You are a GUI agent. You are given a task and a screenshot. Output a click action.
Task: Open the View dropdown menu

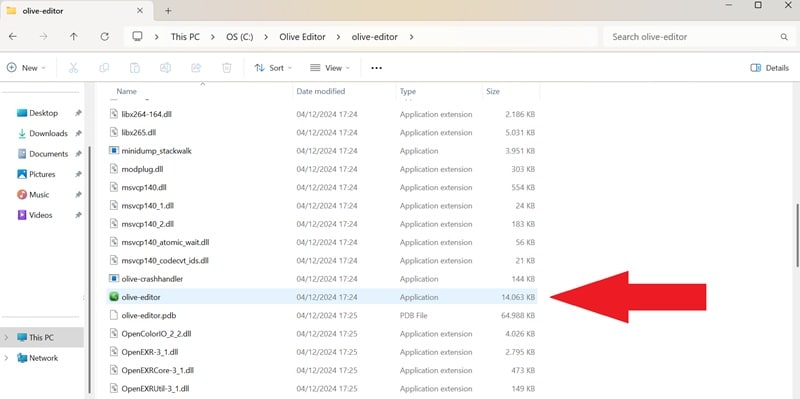pyautogui.click(x=330, y=68)
